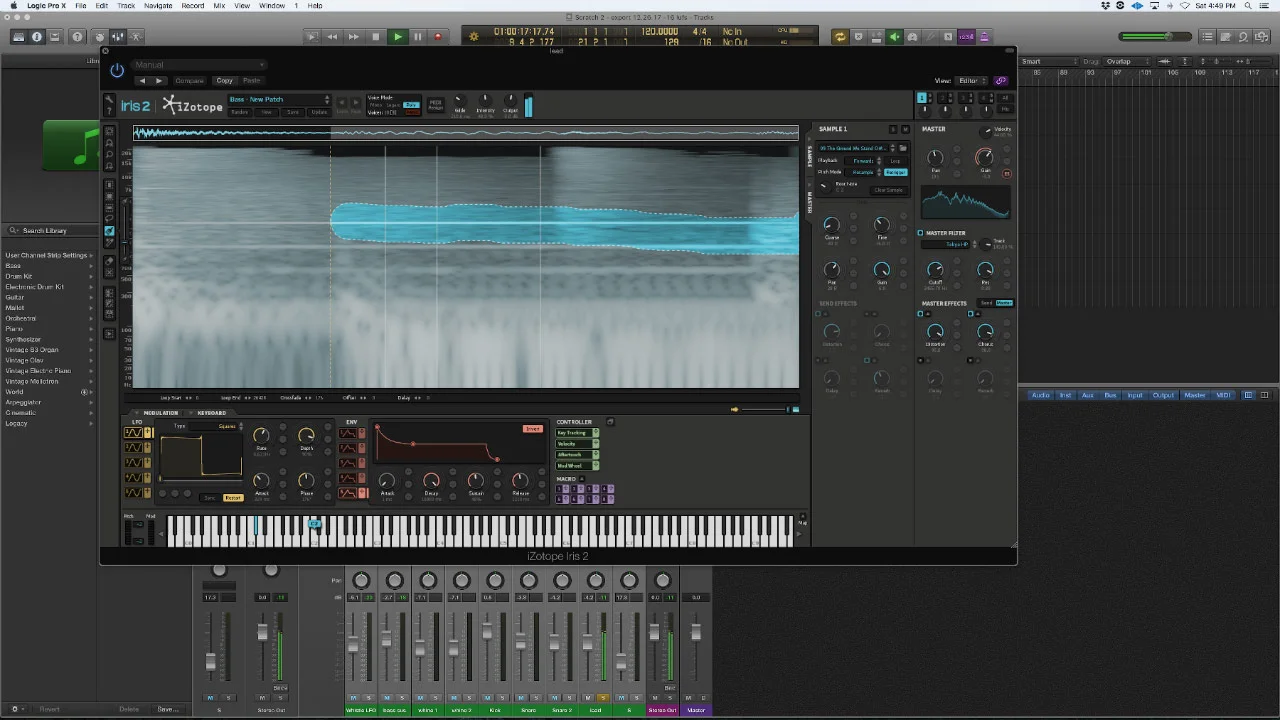
Task: Toggle the LFO Restart button
Action: [x=233, y=497]
